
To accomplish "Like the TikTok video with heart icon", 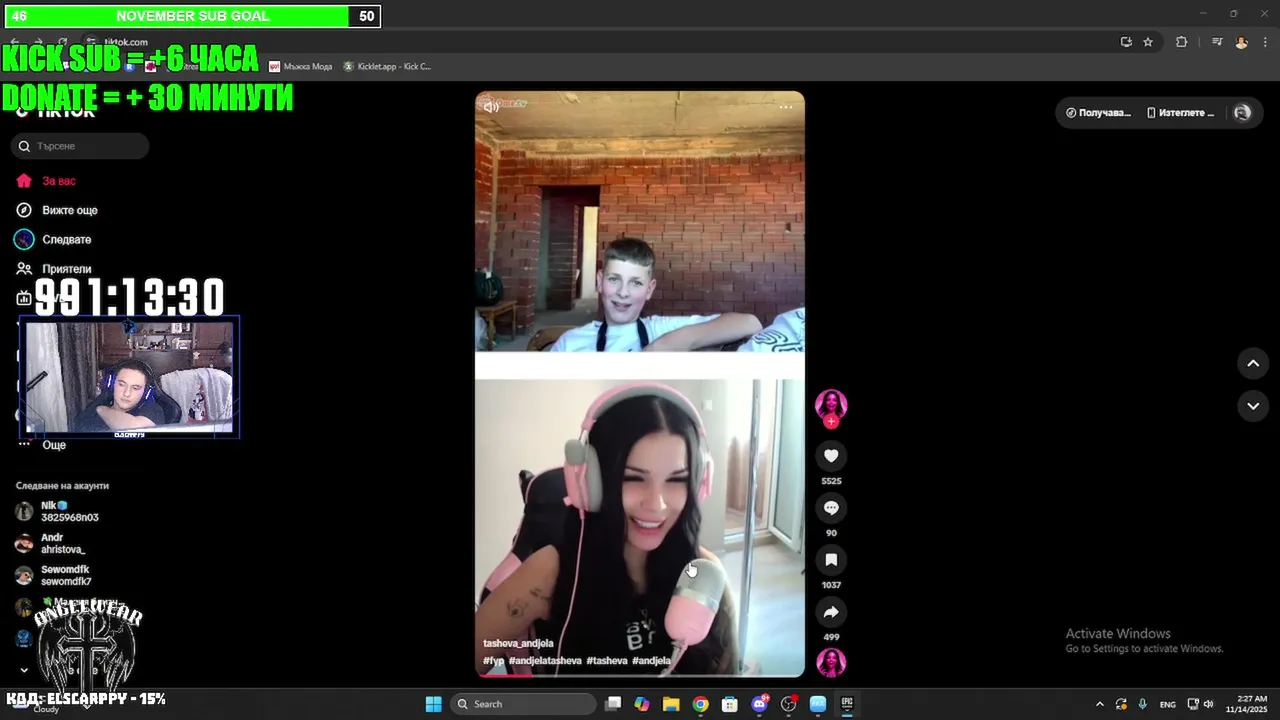I will [831, 456].
